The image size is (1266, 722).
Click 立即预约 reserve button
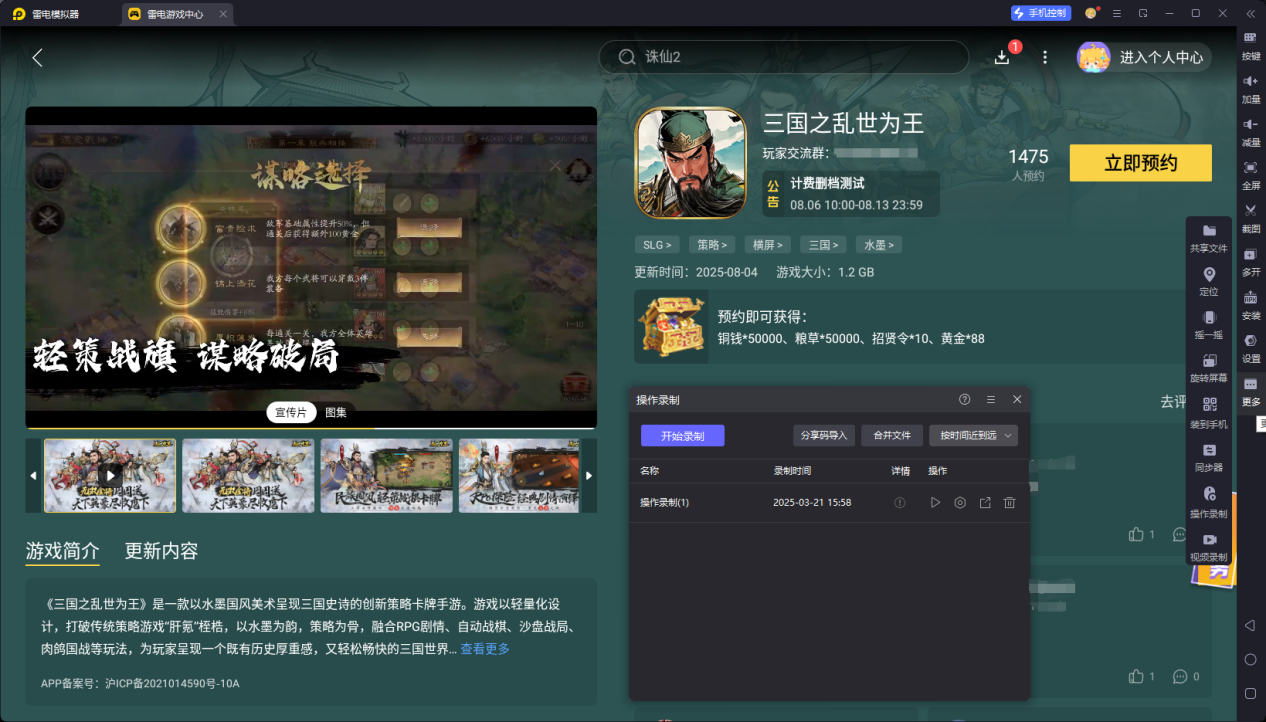(x=1140, y=163)
